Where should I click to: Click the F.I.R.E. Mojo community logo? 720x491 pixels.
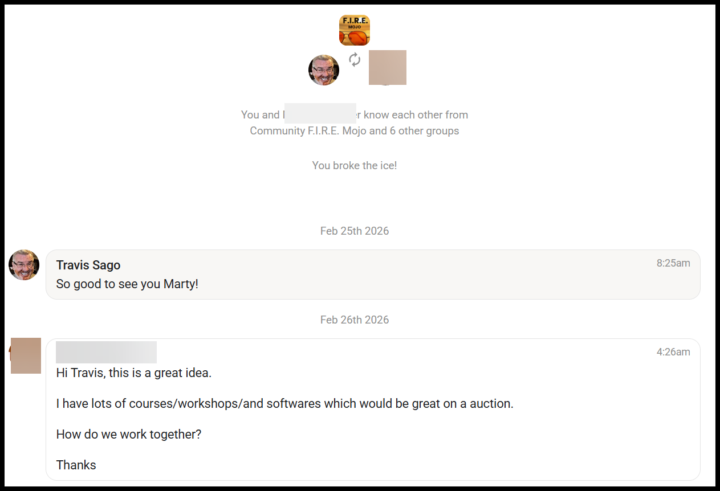pos(354,29)
